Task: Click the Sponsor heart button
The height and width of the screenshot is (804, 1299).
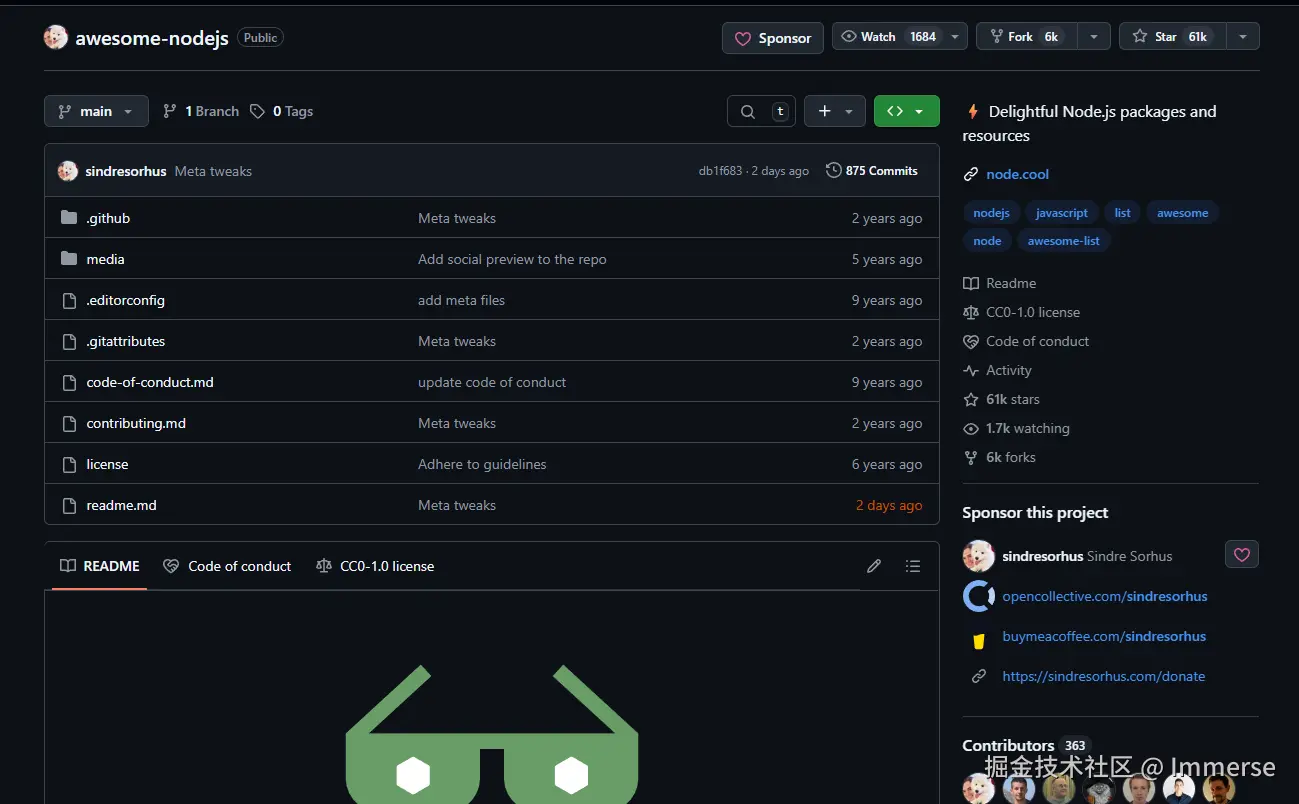Action: pyautogui.click(x=773, y=38)
